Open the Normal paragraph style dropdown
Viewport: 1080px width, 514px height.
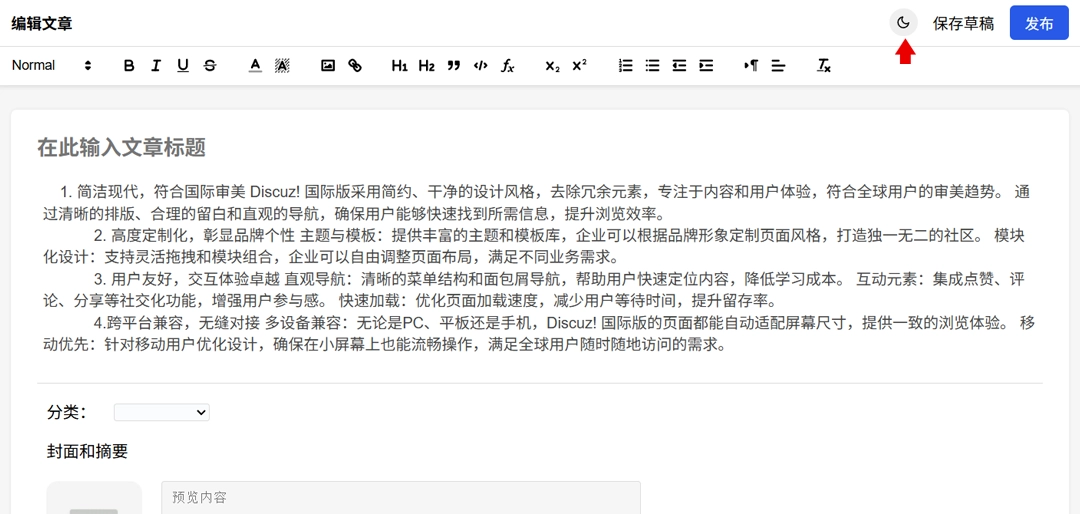click(x=52, y=65)
